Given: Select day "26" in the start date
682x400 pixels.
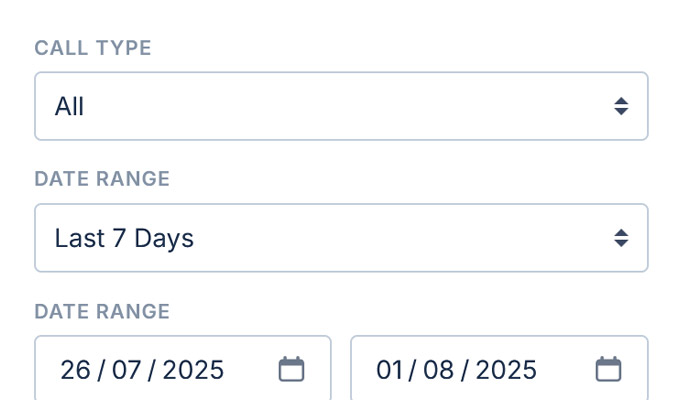Looking at the screenshot, I should pyautogui.click(x=75, y=370).
